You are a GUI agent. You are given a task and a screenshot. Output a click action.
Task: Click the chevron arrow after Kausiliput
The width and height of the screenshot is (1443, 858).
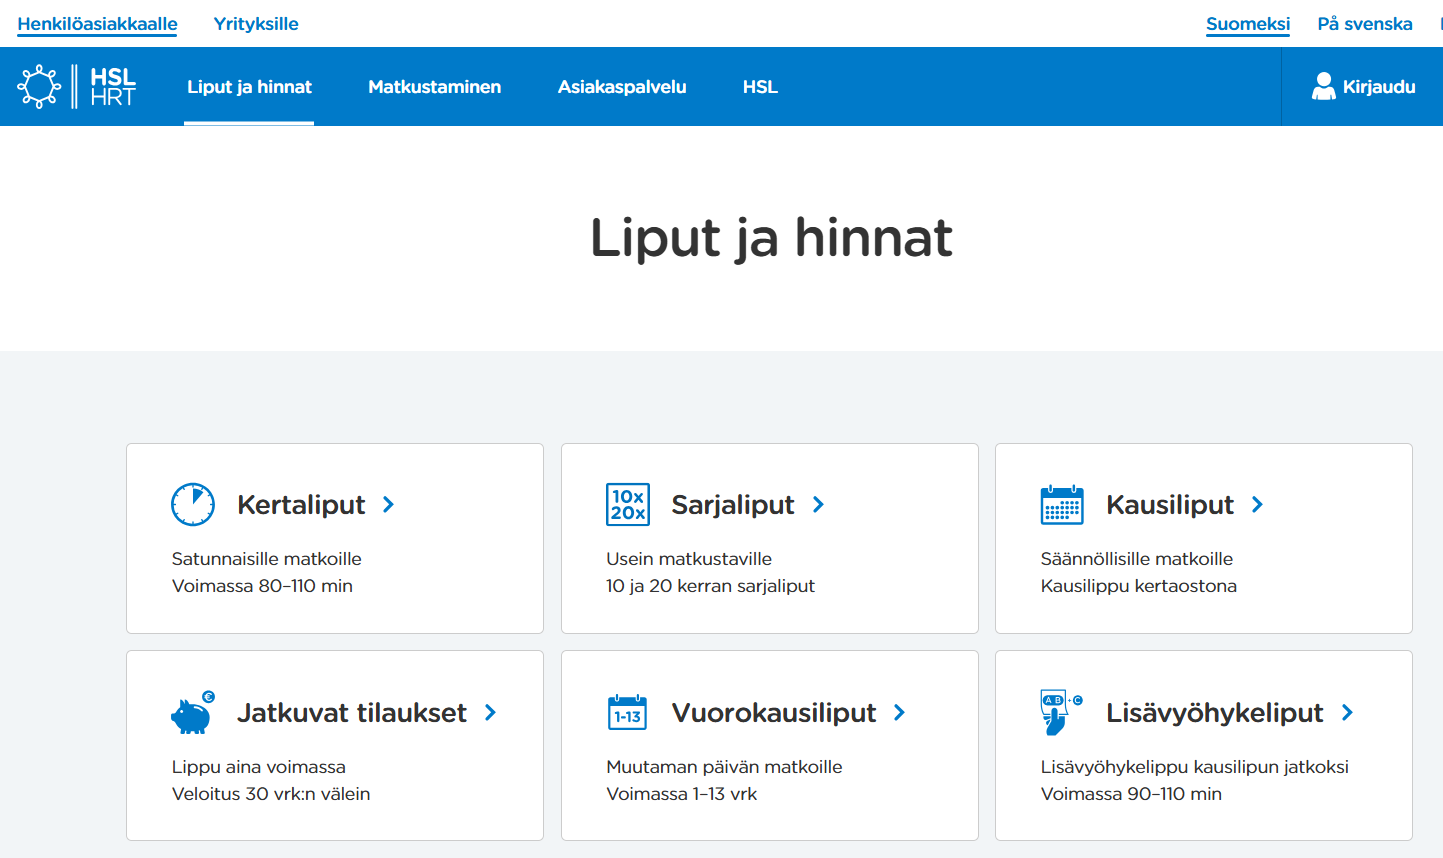click(1258, 505)
